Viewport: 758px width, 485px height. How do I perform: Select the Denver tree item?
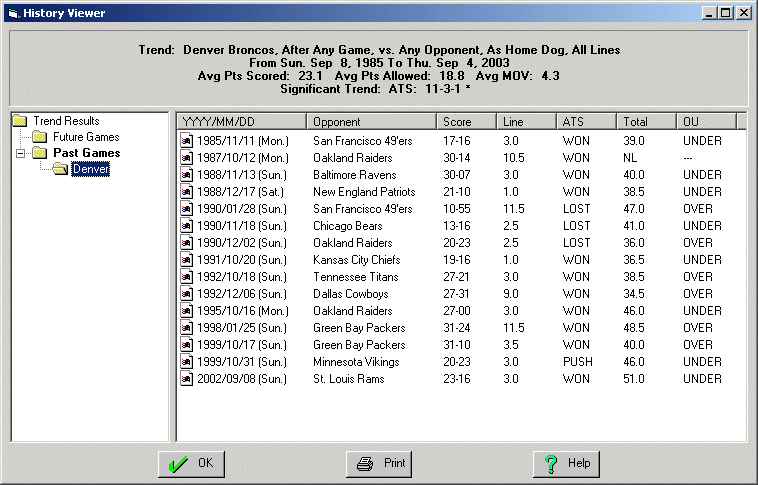coord(90,169)
